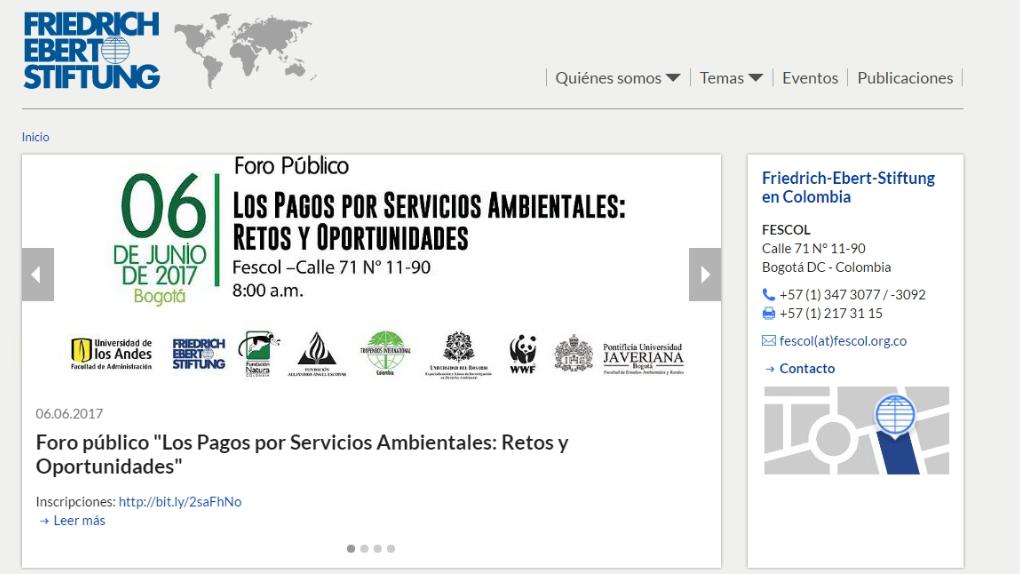Click the Friedrich Ebert Stiftung logo
Viewport: 1020px width, 574px height.
[x=91, y=50]
